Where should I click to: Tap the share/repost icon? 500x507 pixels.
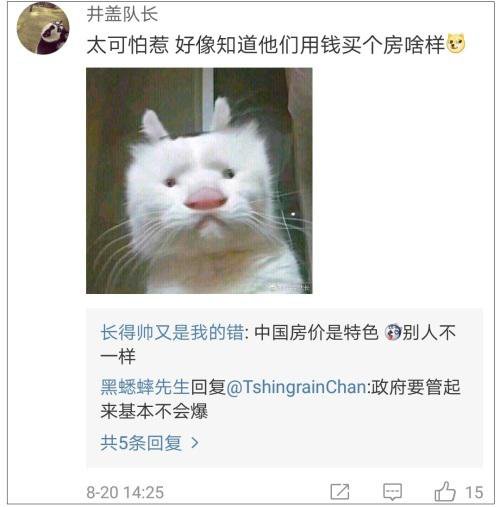coord(340,492)
